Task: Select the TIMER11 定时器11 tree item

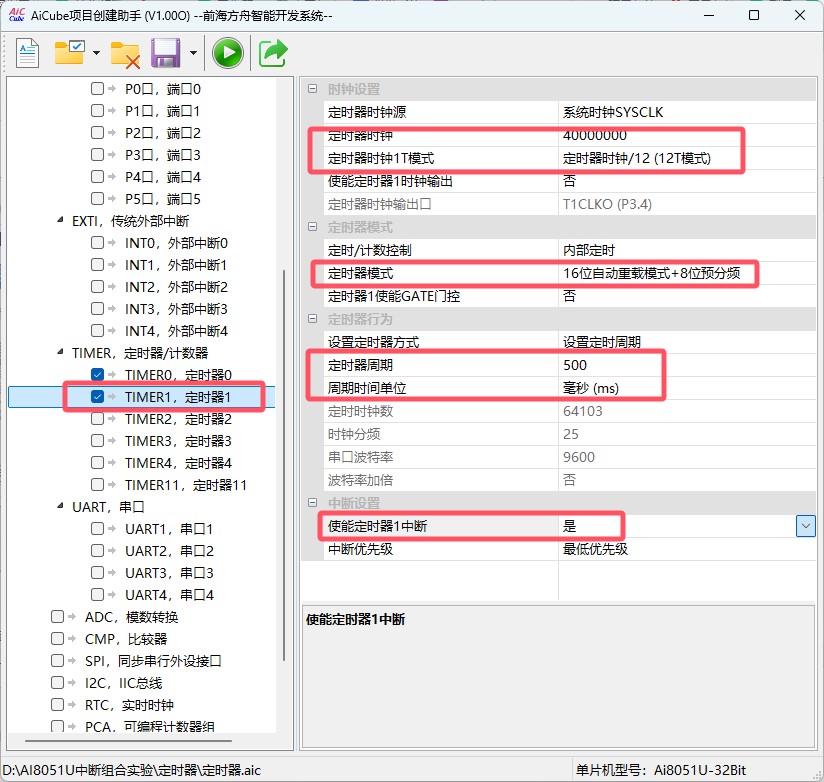Action: (x=186, y=485)
